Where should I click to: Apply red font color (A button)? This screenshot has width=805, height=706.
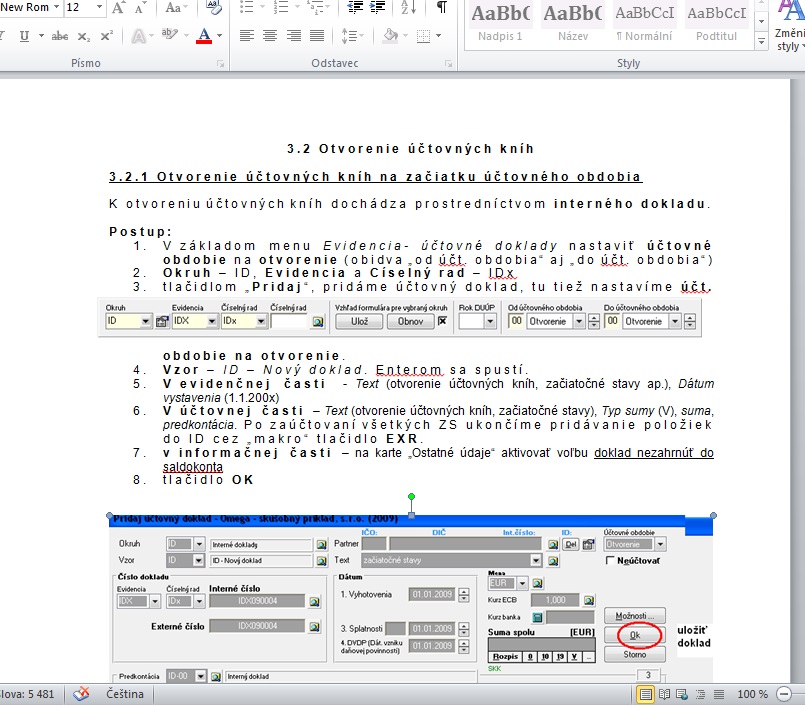coord(204,36)
